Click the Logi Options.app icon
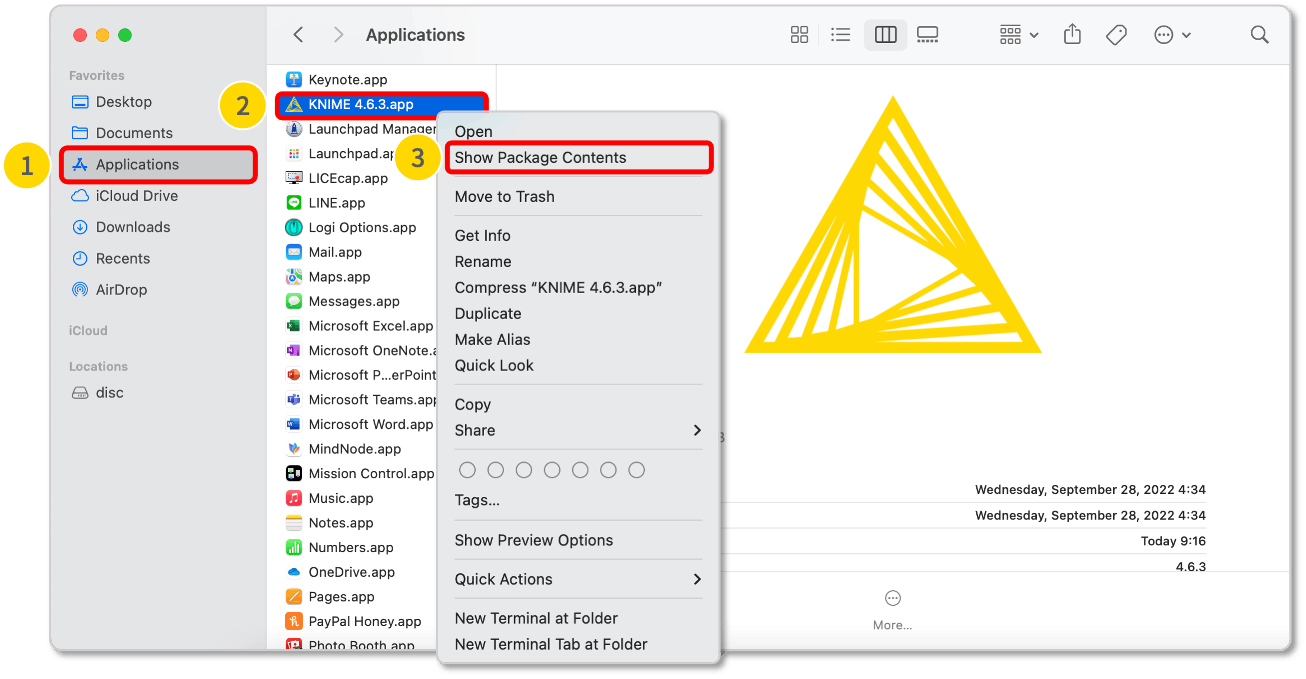 pyautogui.click(x=294, y=227)
